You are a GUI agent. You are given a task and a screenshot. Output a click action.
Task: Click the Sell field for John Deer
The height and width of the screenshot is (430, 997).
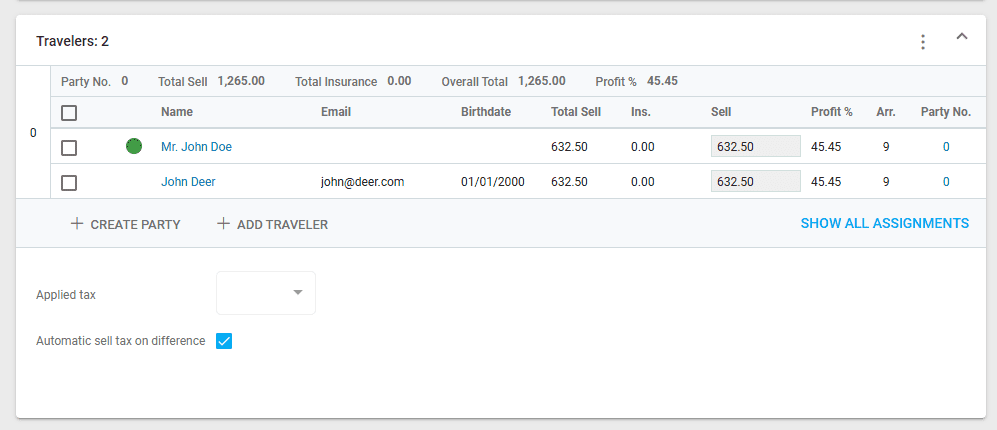[x=755, y=182]
